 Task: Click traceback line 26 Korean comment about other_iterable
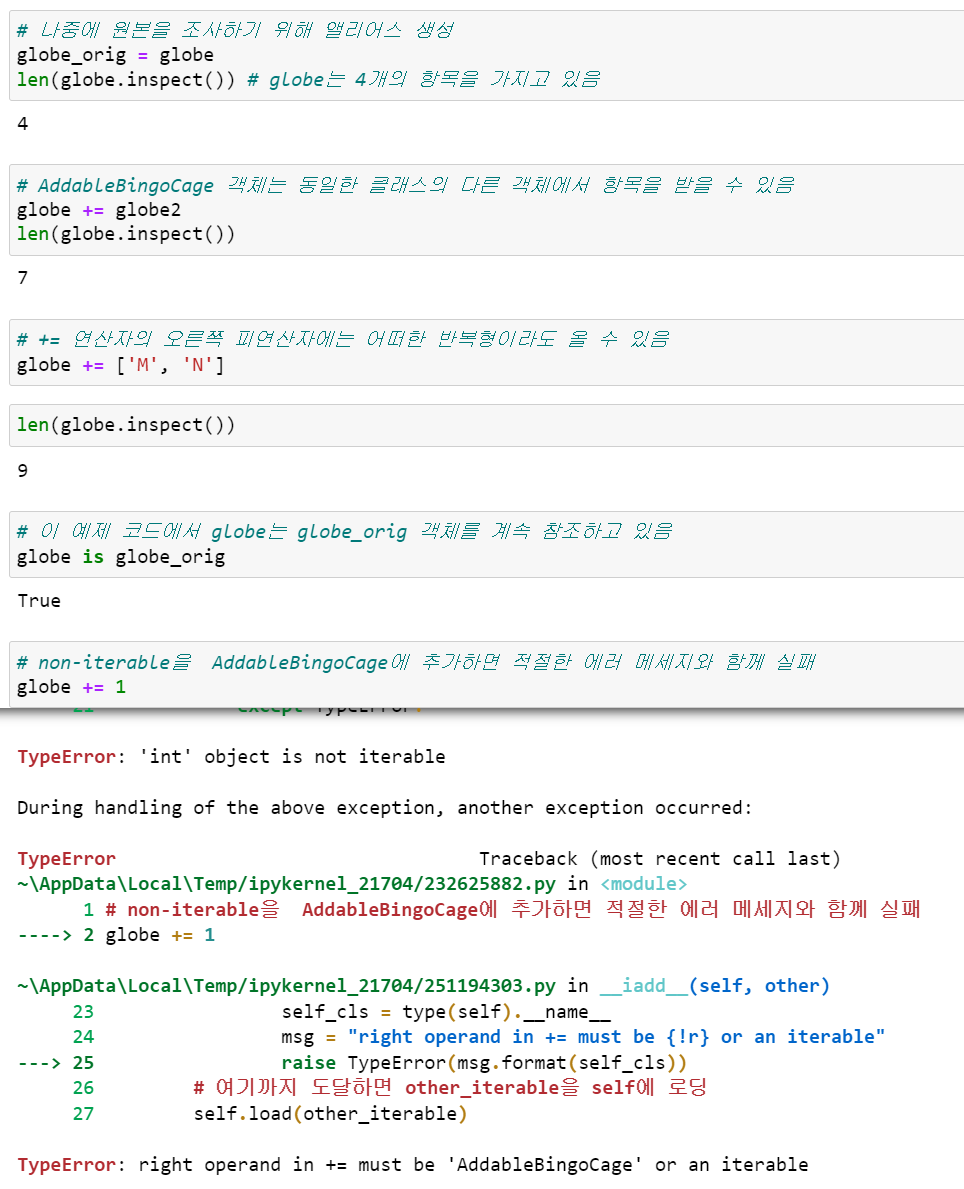coord(390,1087)
